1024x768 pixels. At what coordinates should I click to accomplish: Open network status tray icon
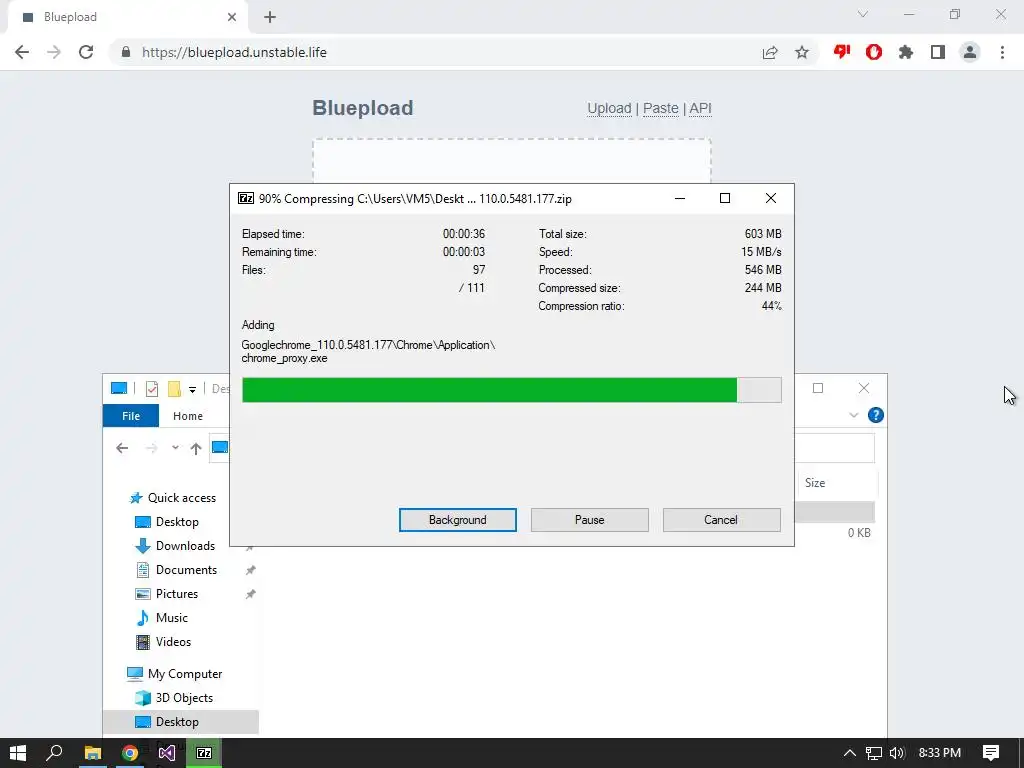[874, 753]
